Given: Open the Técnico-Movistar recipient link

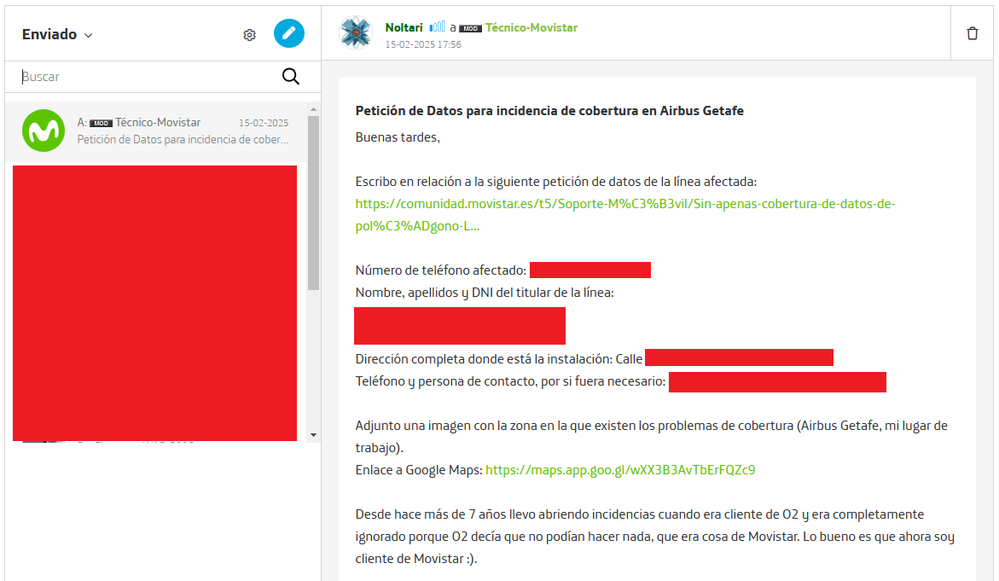Looking at the screenshot, I should coord(533,27).
